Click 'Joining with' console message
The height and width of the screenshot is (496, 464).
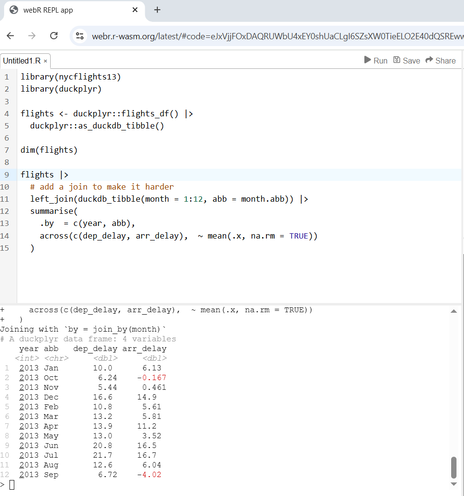(83, 329)
